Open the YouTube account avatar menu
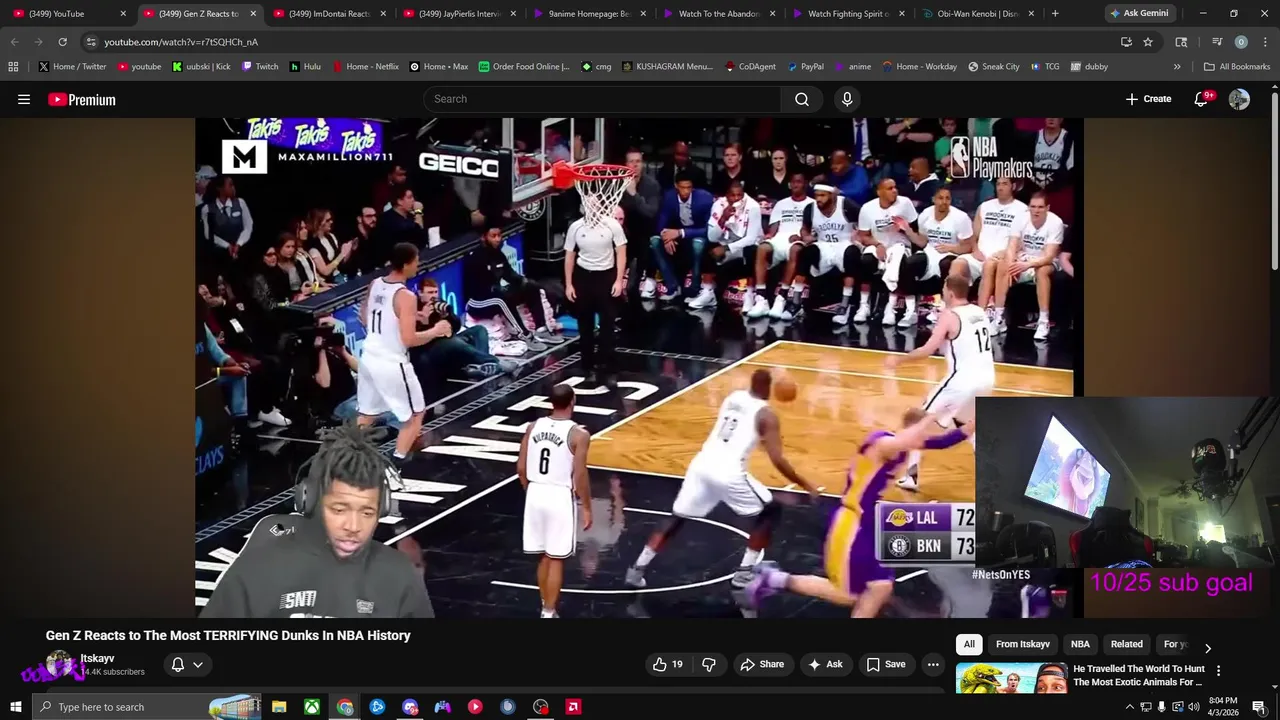Image resolution: width=1280 pixels, height=720 pixels. pos(1239,99)
